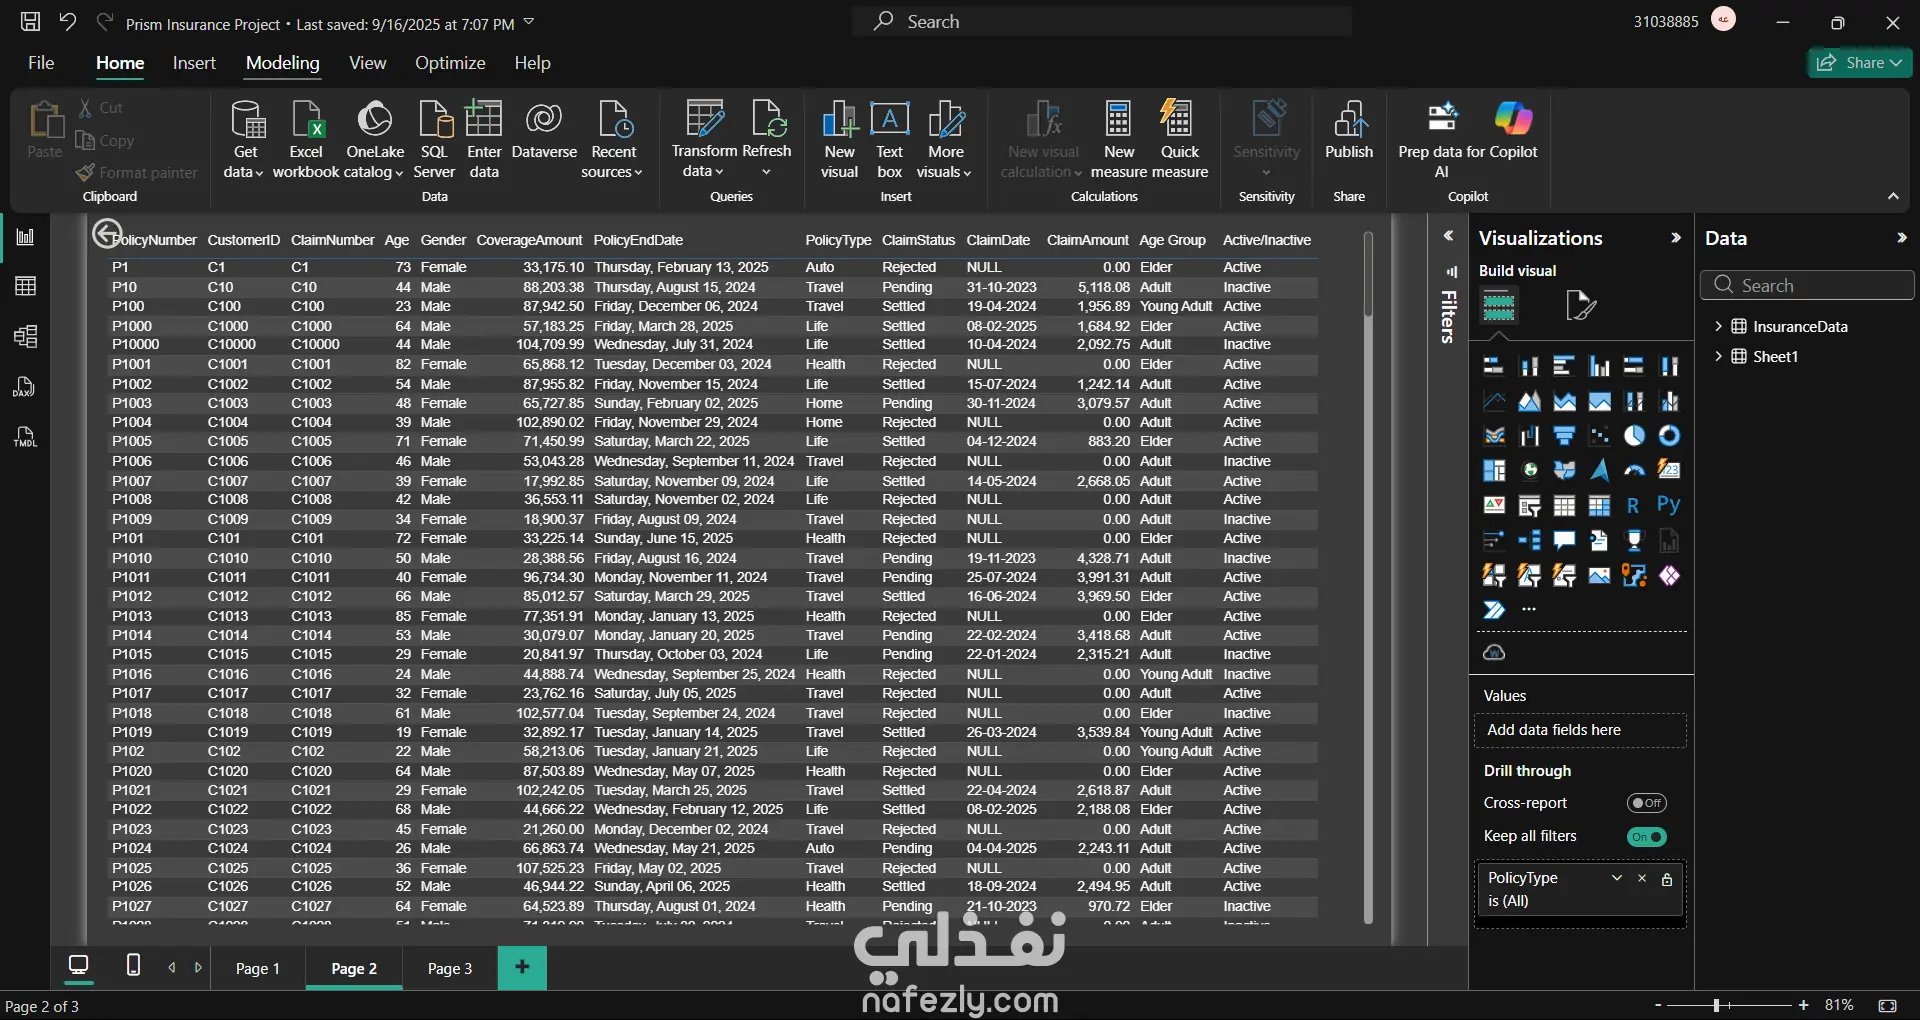The height and width of the screenshot is (1020, 1920).
Task: Select the decomposition tree visual
Action: pyautogui.click(x=1529, y=541)
